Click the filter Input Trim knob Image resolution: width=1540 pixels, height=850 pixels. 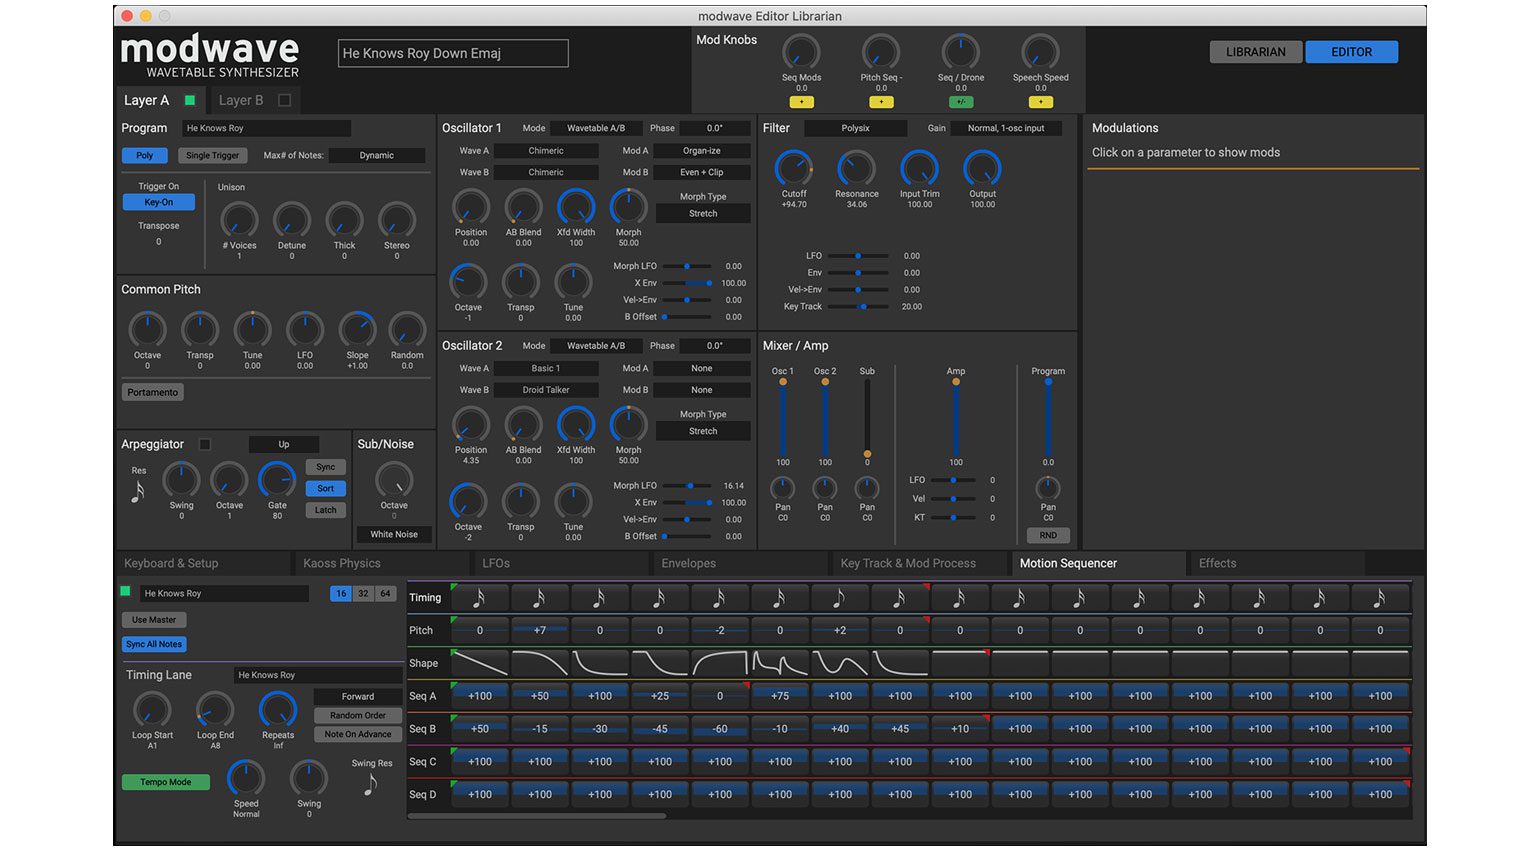(919, 168)
